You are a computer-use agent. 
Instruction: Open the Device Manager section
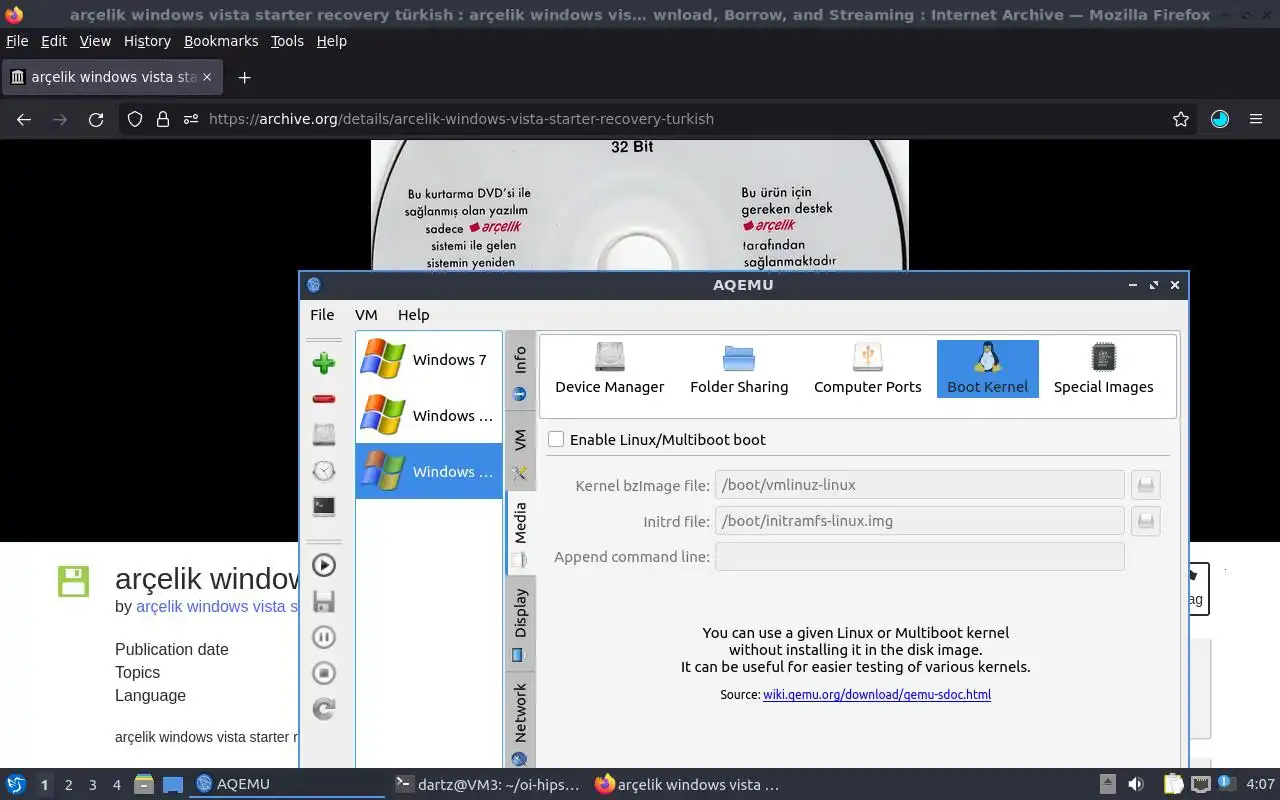(609, 368)
